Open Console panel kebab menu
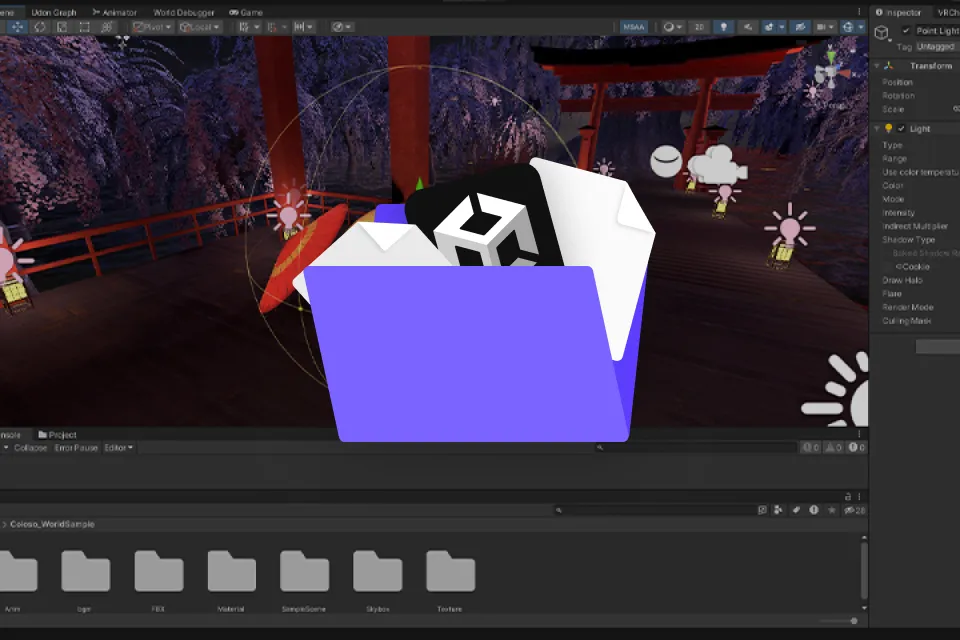This screenshot has width=960, height=640. (859, 434)
